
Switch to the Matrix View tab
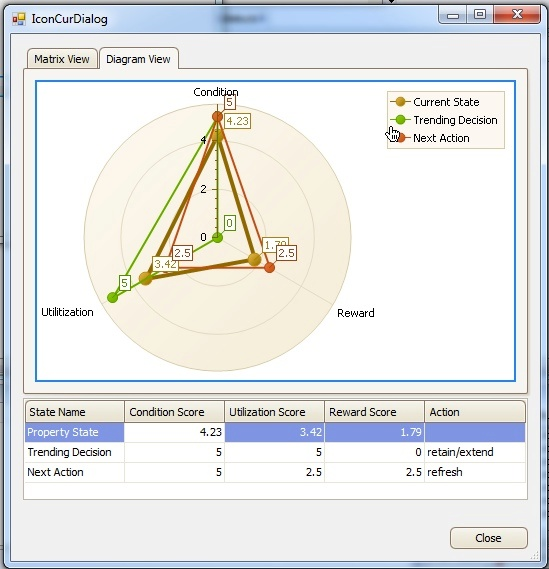[x=62, y=59]
